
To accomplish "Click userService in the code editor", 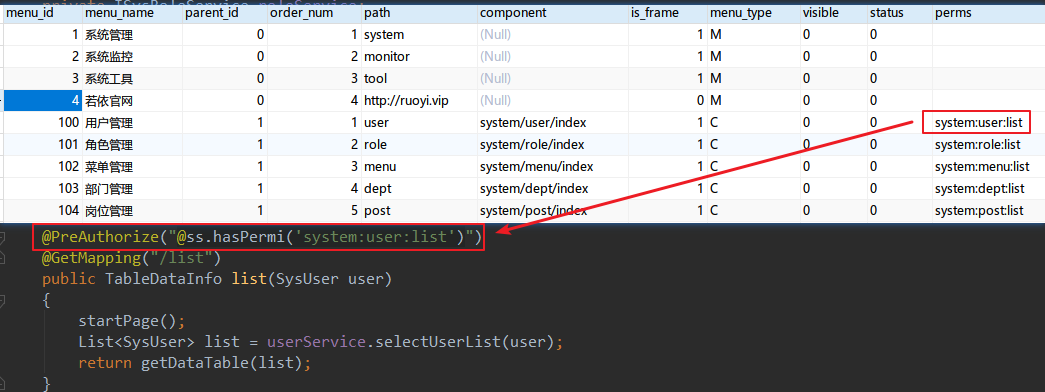I will [317, 343].
